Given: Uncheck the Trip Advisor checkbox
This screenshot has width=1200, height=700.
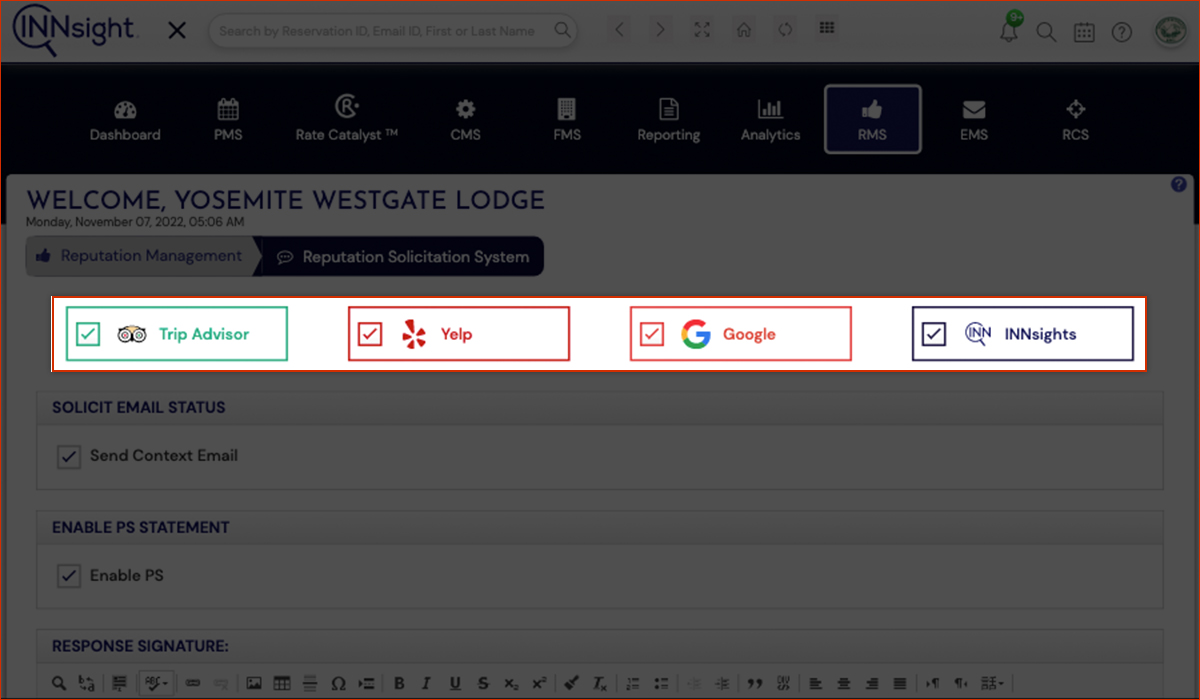Looking at the screenshot, I should pos(88,334).
